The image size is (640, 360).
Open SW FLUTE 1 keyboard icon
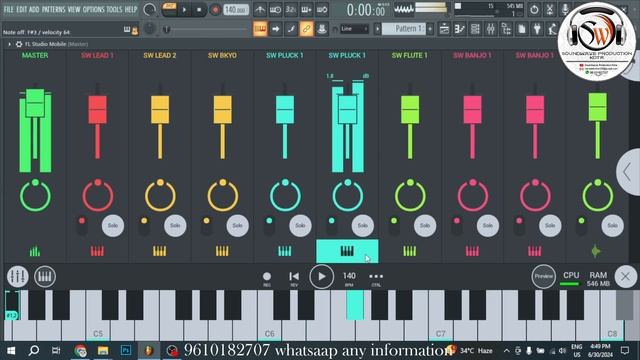tap(410, 251)
